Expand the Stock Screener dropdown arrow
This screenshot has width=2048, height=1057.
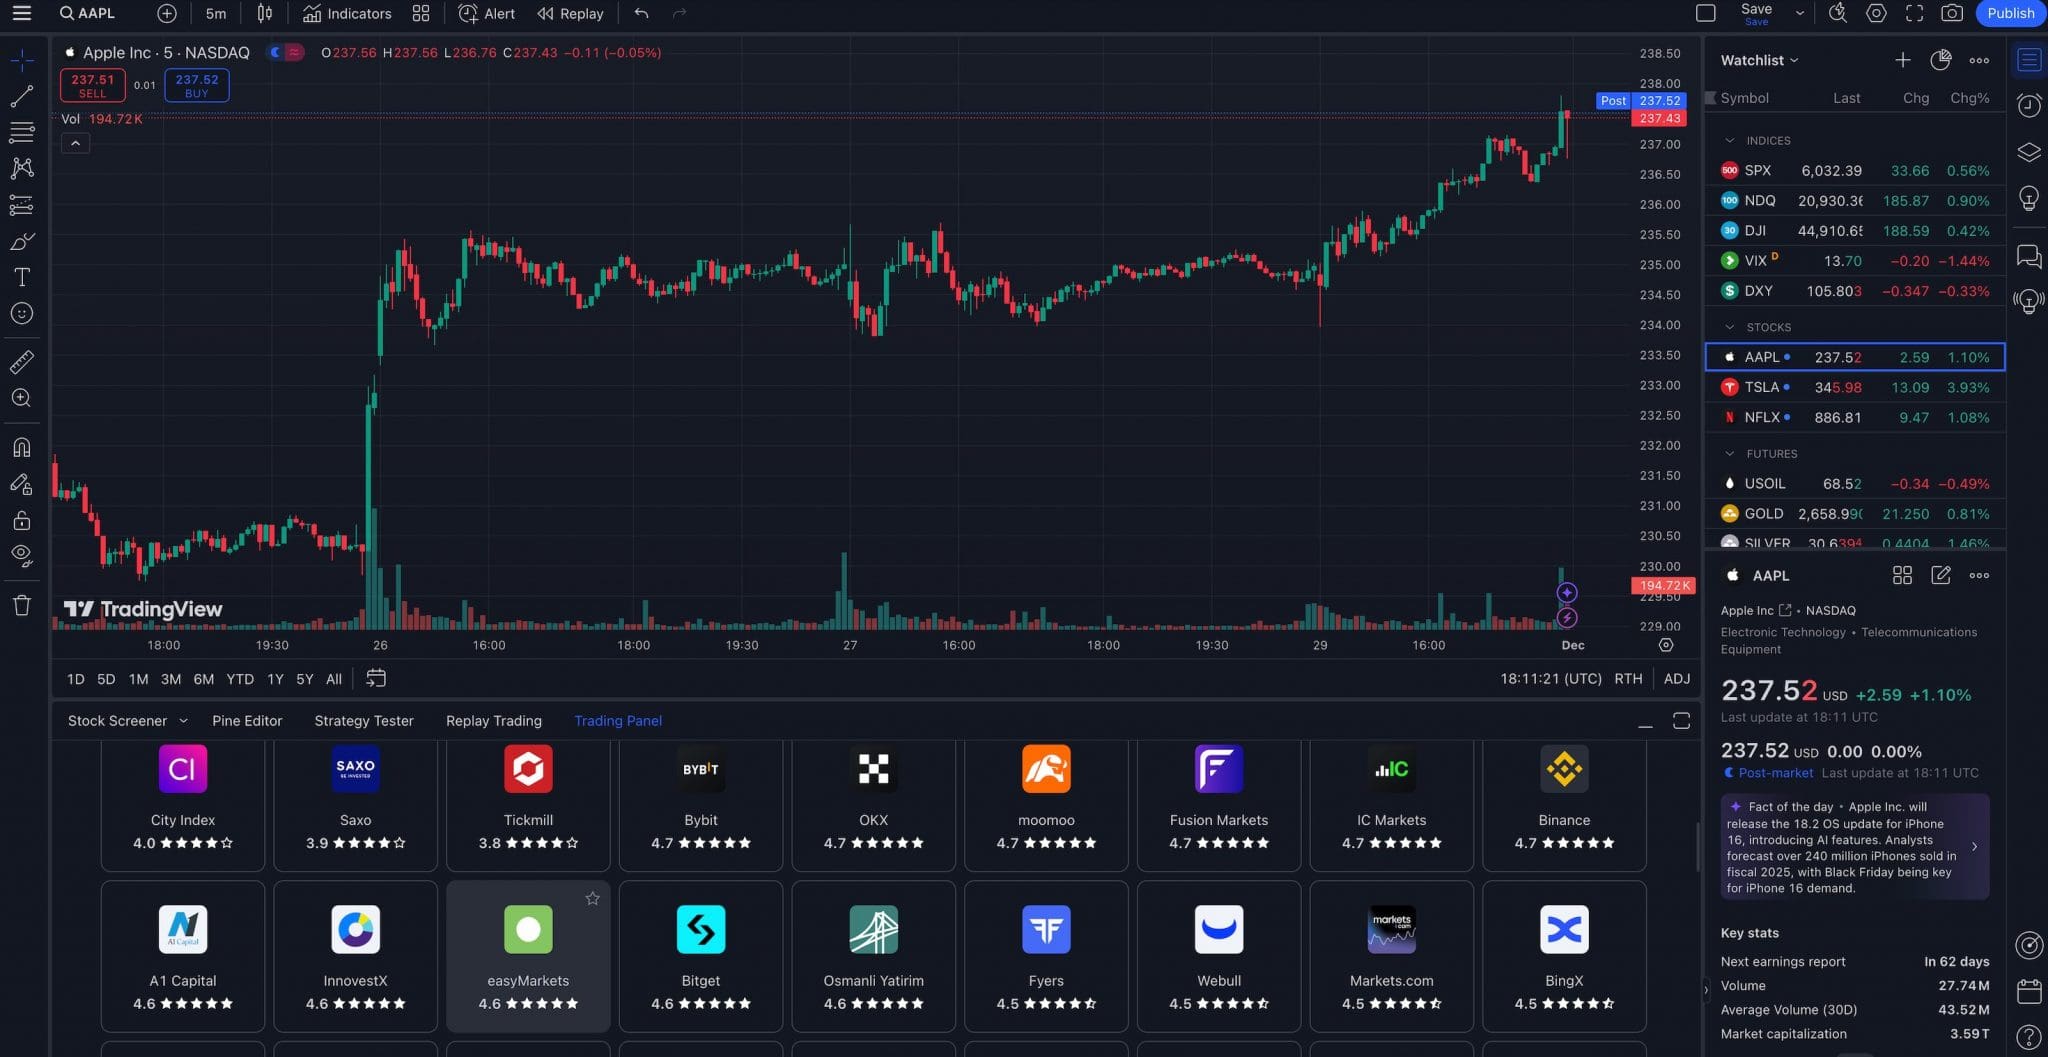(x=183, y=721)
